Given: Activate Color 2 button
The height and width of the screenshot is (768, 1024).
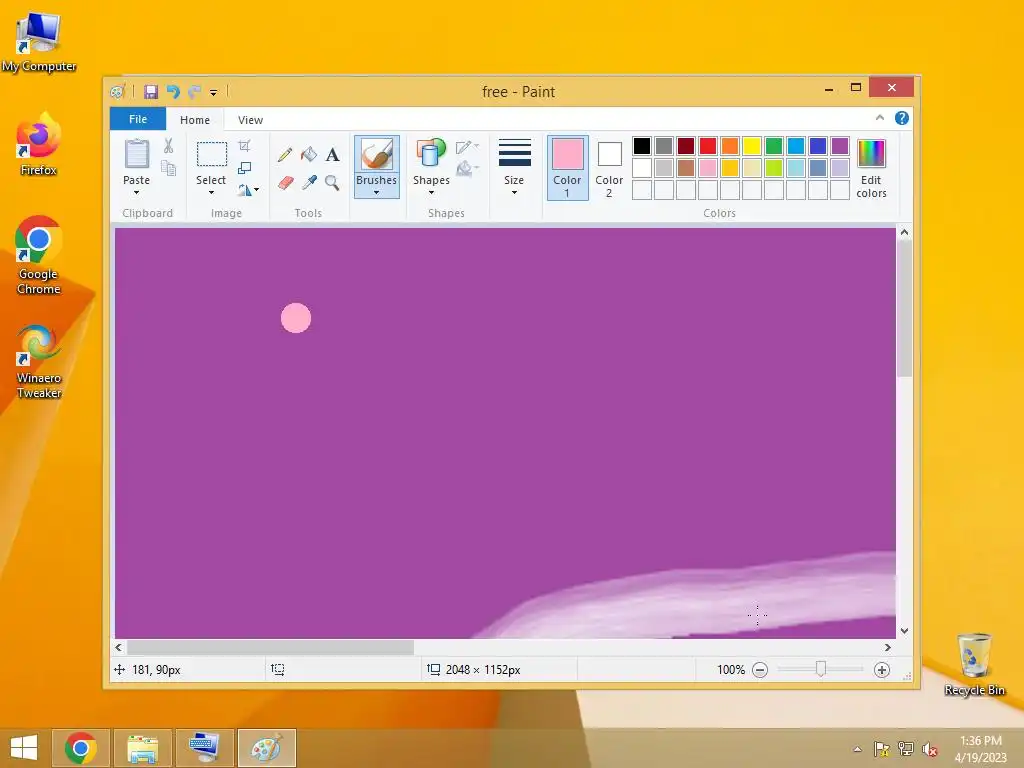Looking at the screenshot, I should point(609,168).
